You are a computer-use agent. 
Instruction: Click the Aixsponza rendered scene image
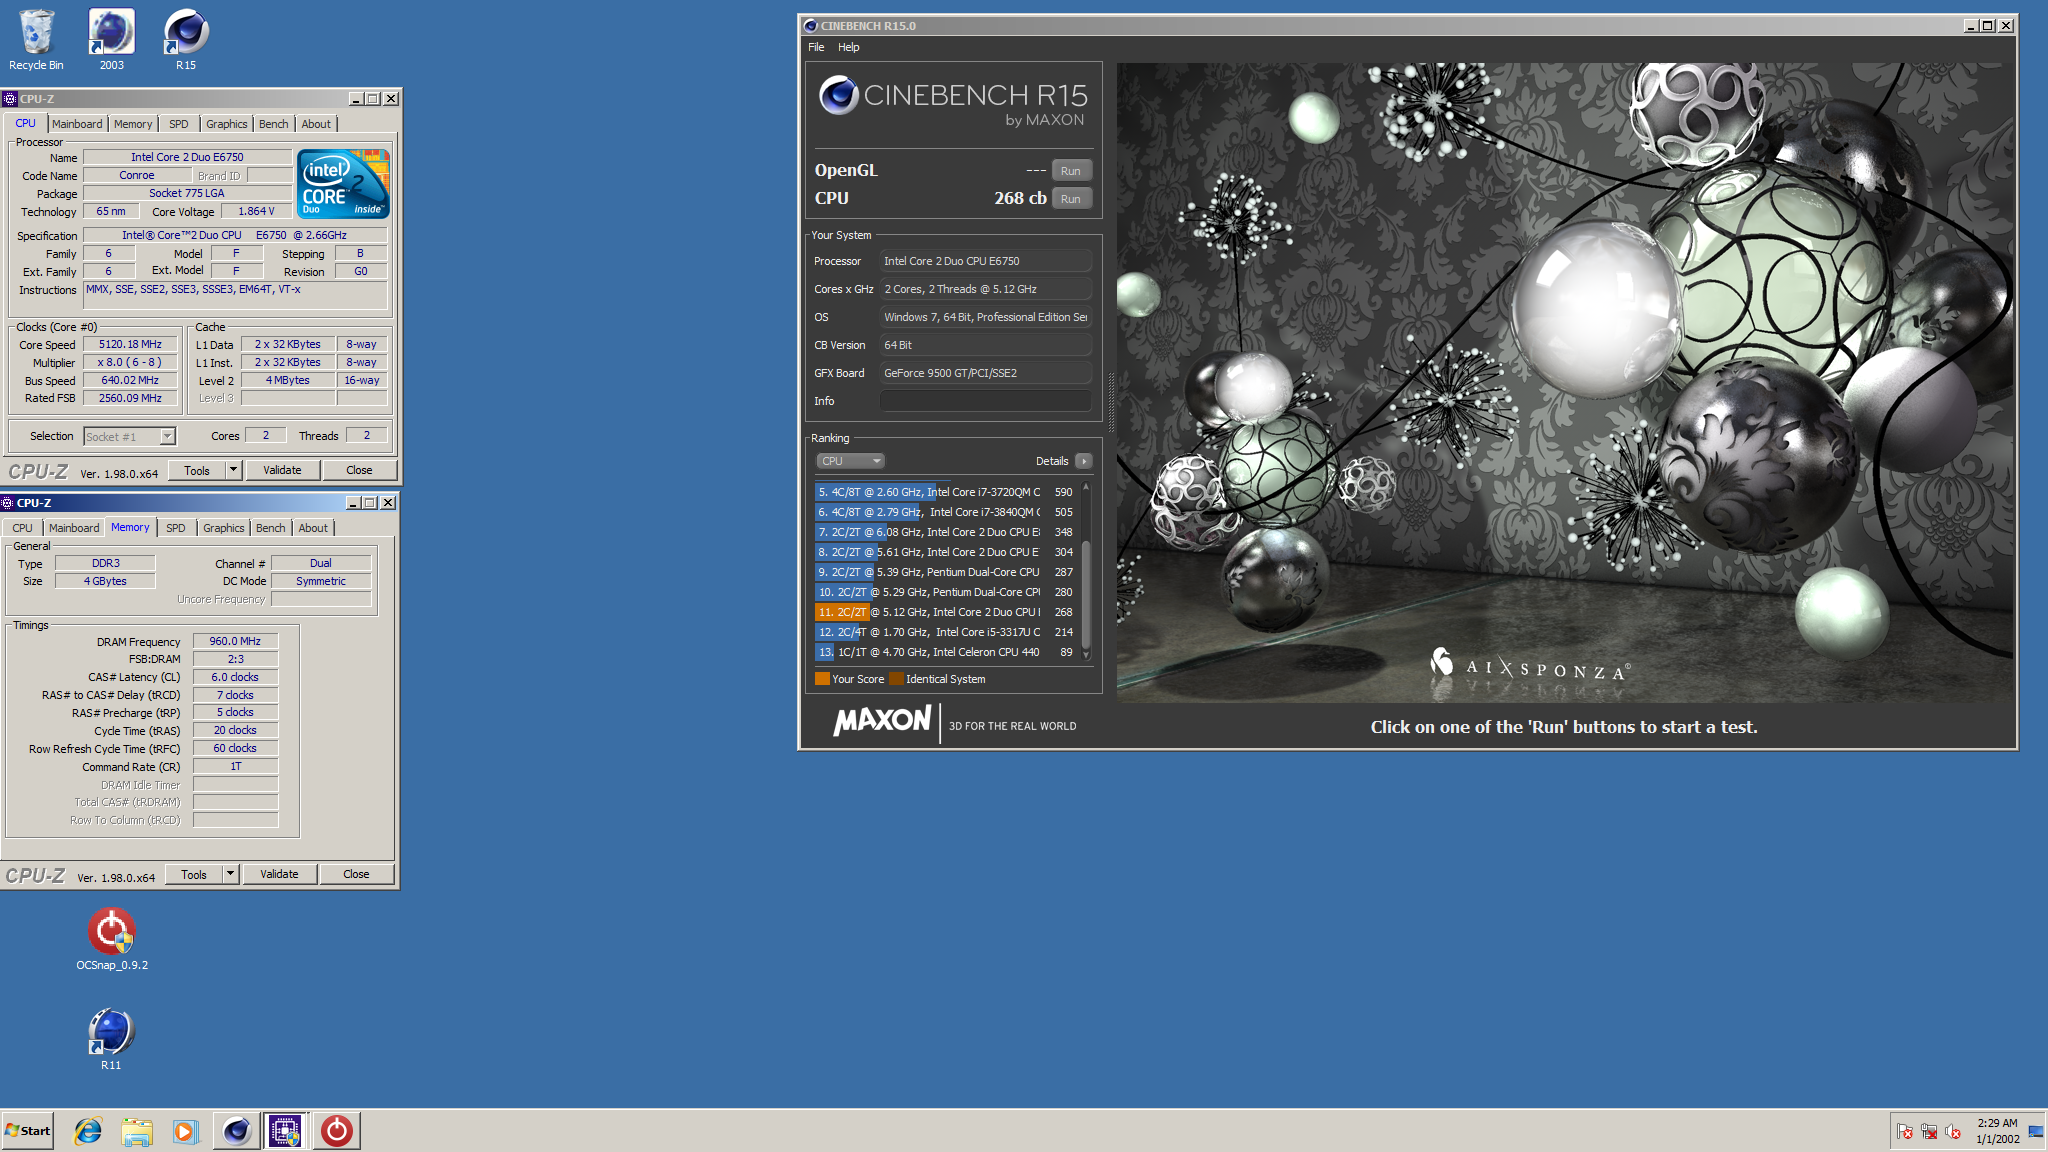point(1564,383)
